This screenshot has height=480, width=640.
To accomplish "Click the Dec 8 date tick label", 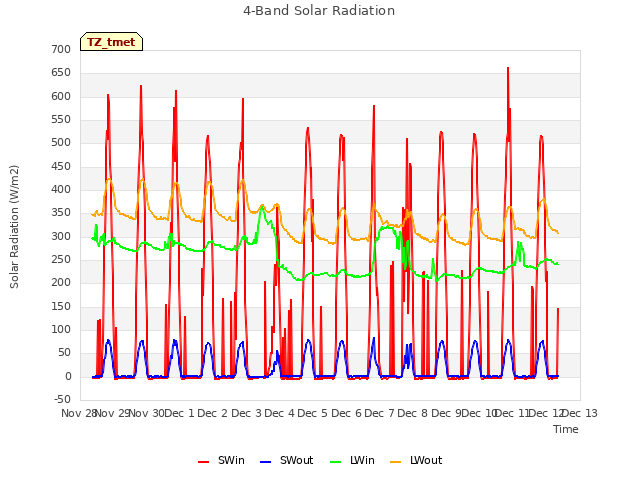I will [413, 413].
